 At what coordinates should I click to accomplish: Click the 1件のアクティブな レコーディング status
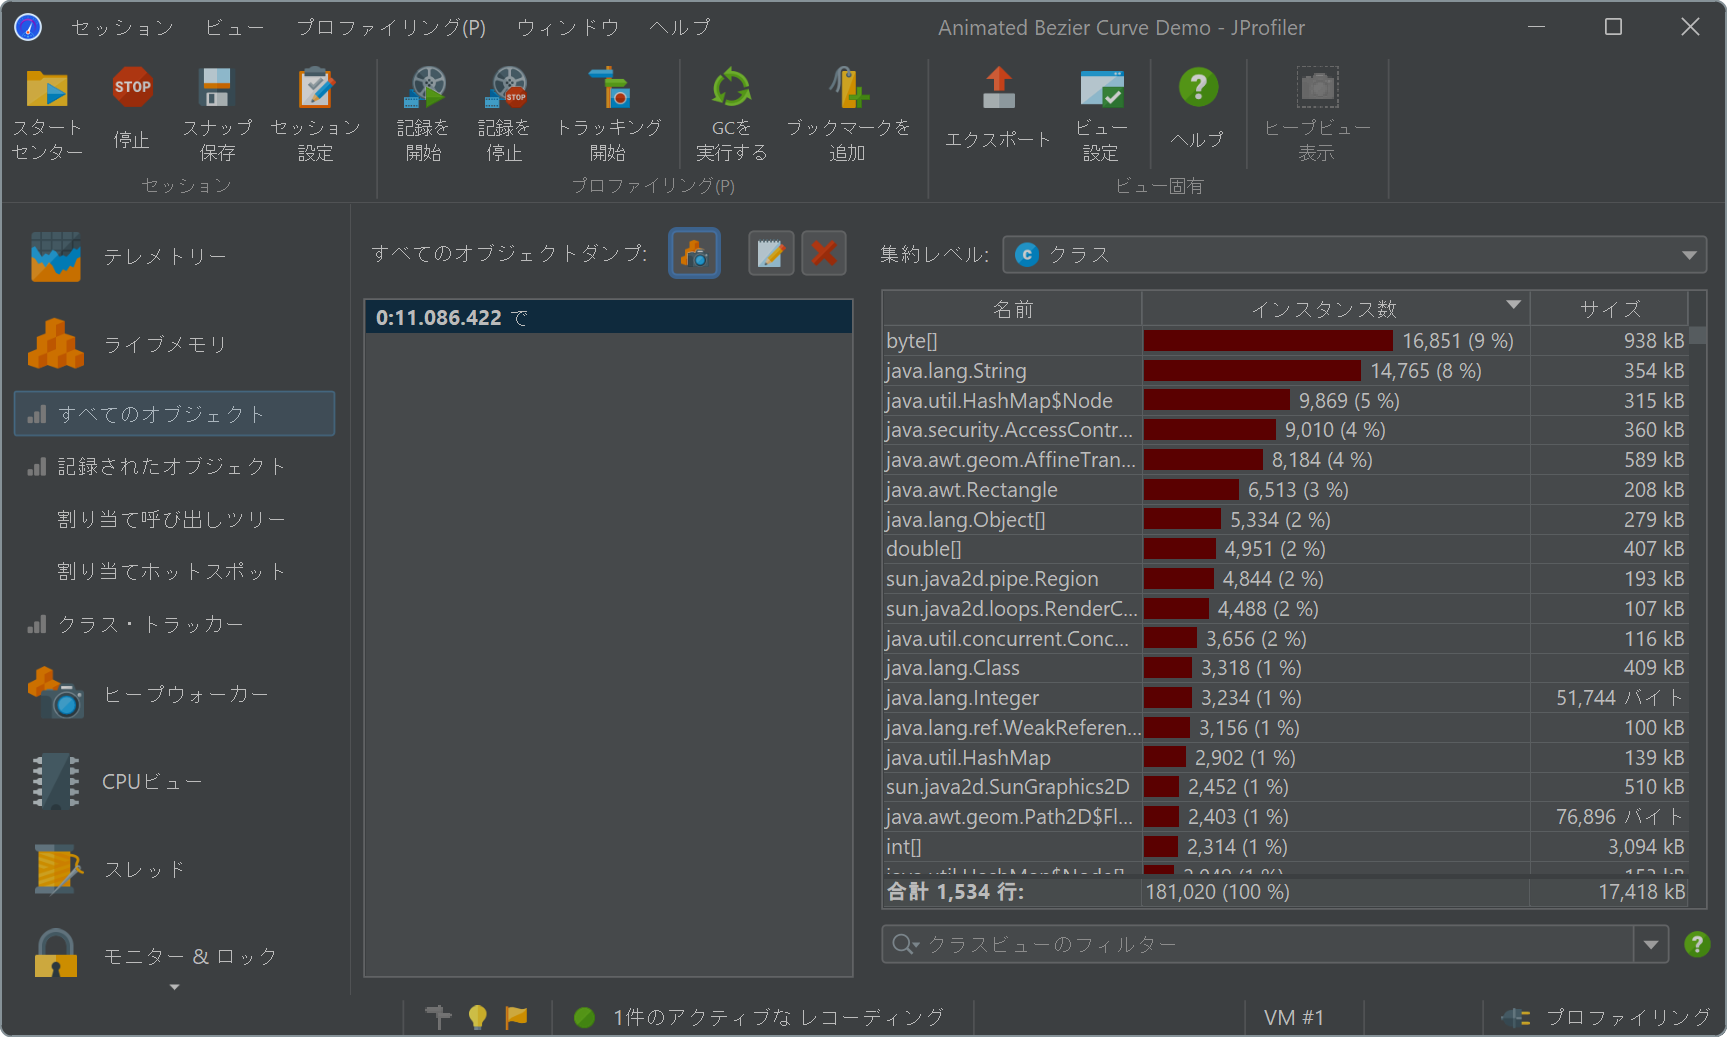coord(779,1017)
